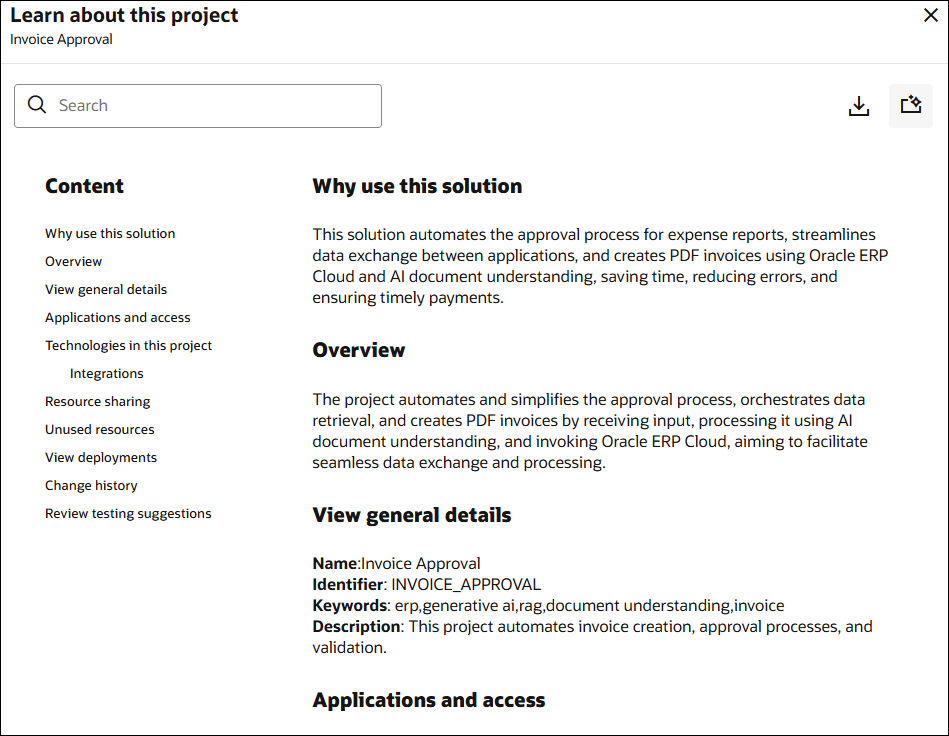Select the Integrations sub-item

click(x=106, y=373)
